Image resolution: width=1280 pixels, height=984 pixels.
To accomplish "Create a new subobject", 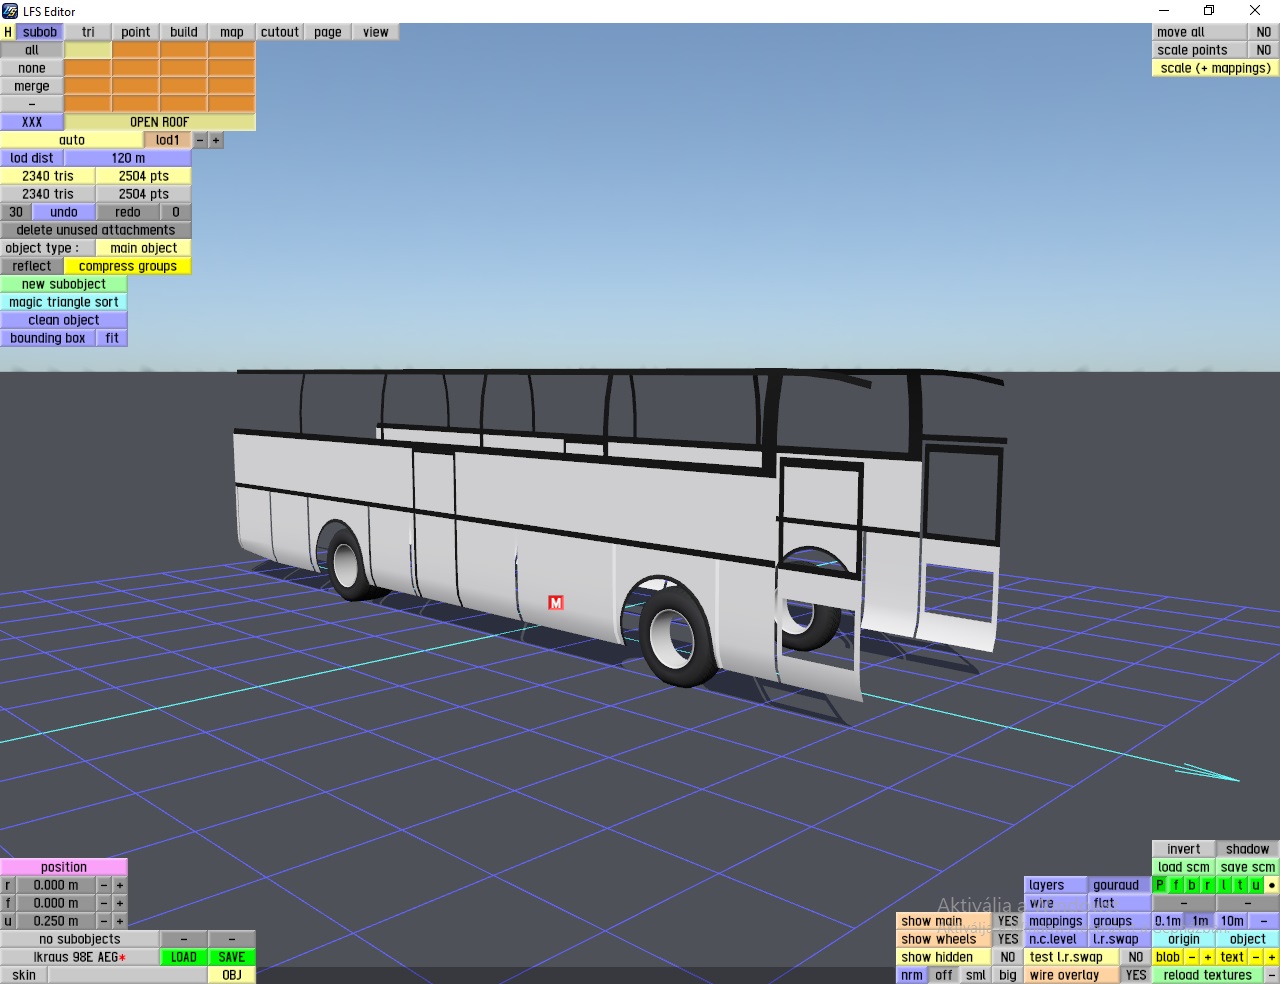I will (x=64, y=284).
